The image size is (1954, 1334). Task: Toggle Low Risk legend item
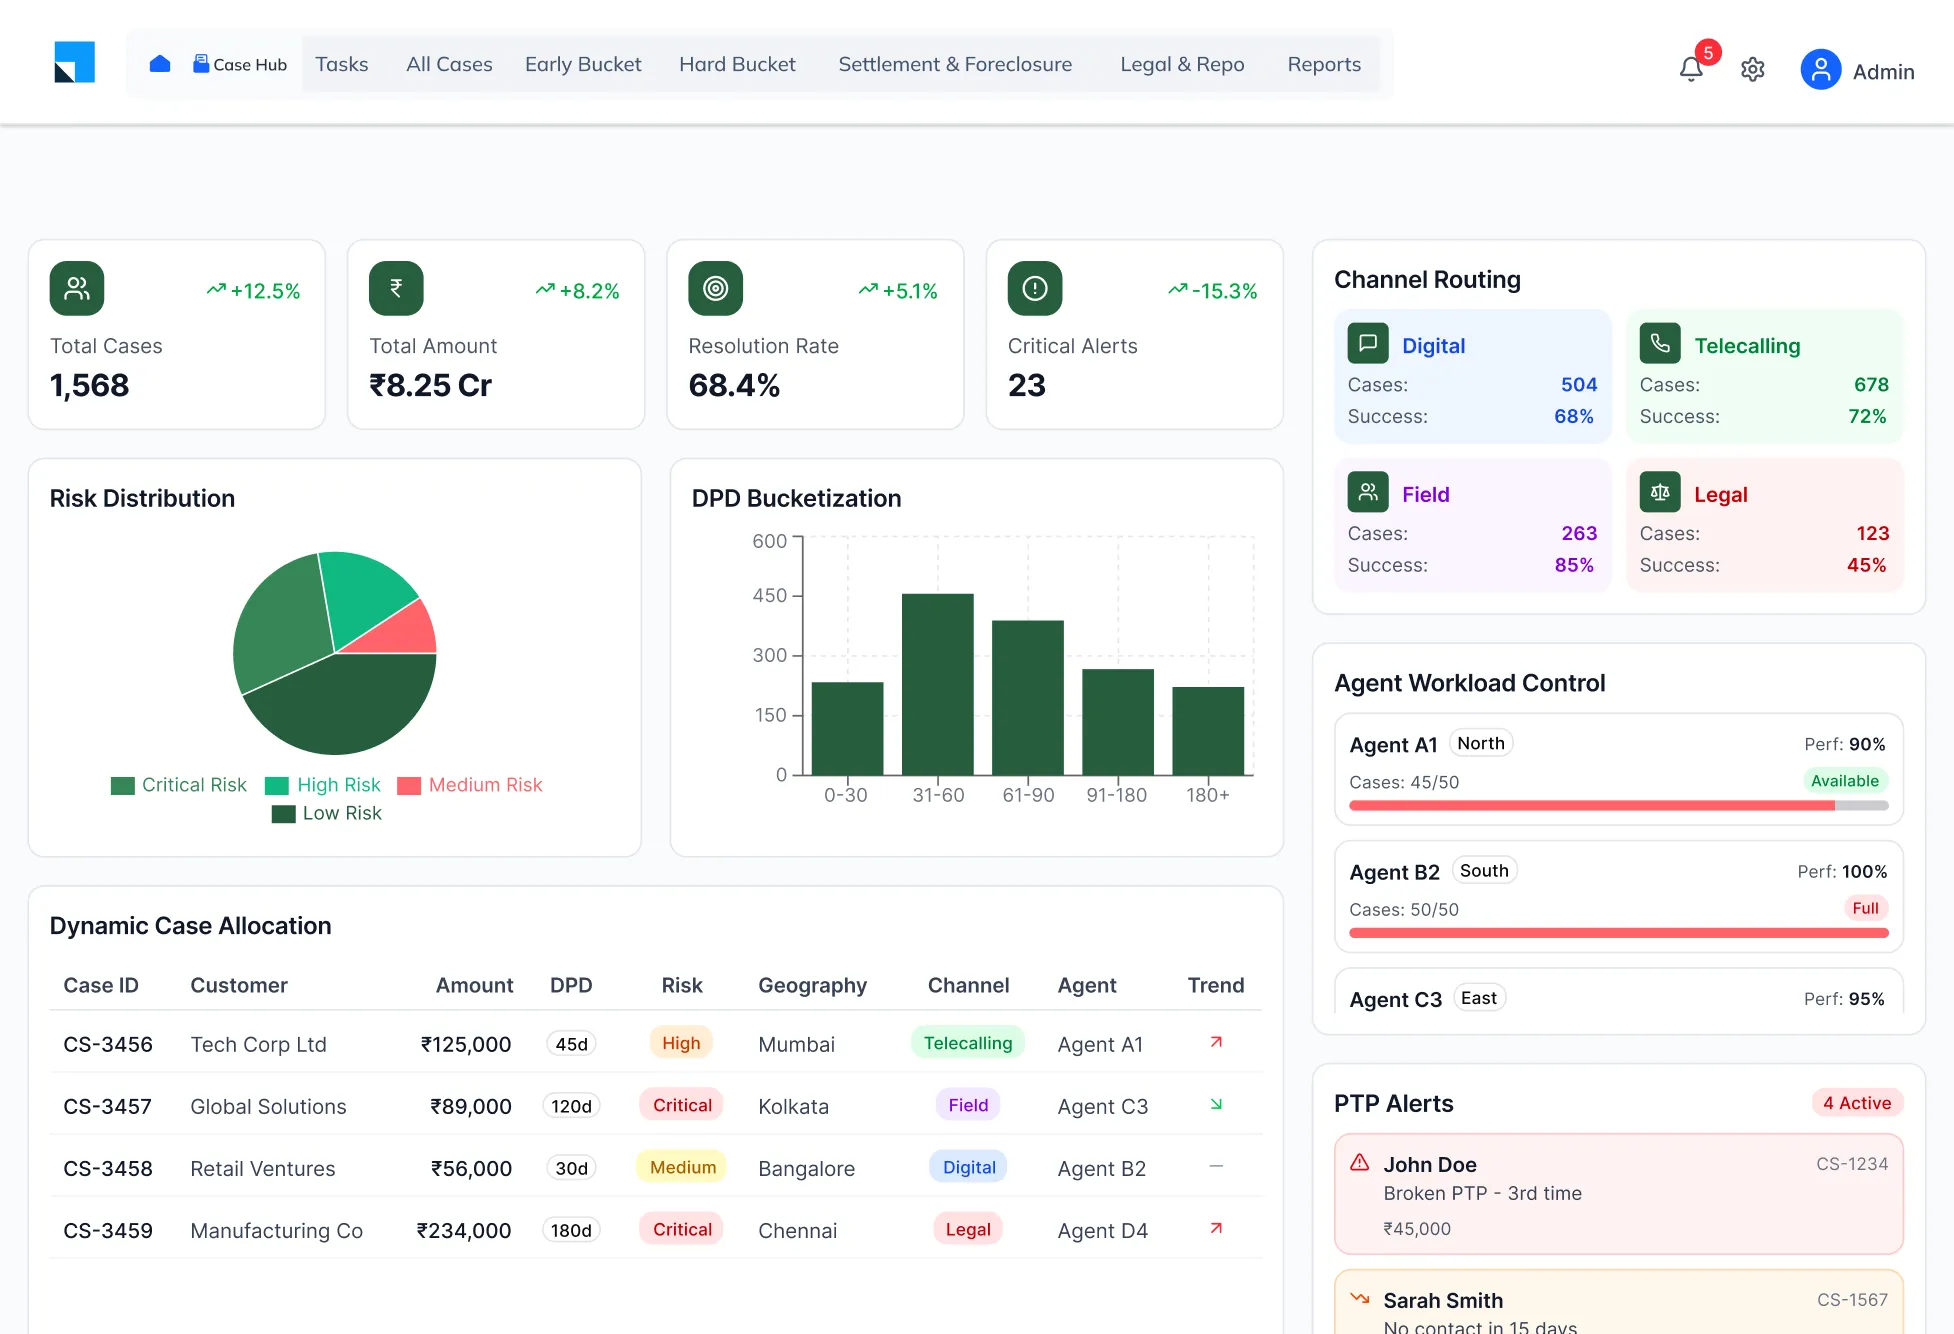327,813
